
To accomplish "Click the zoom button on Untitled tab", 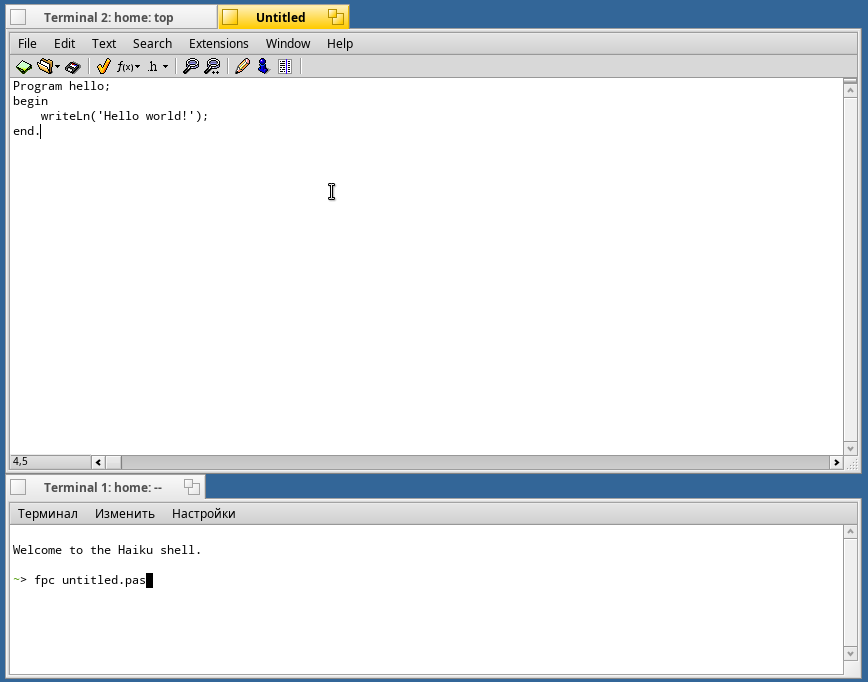I will (335, 17).
